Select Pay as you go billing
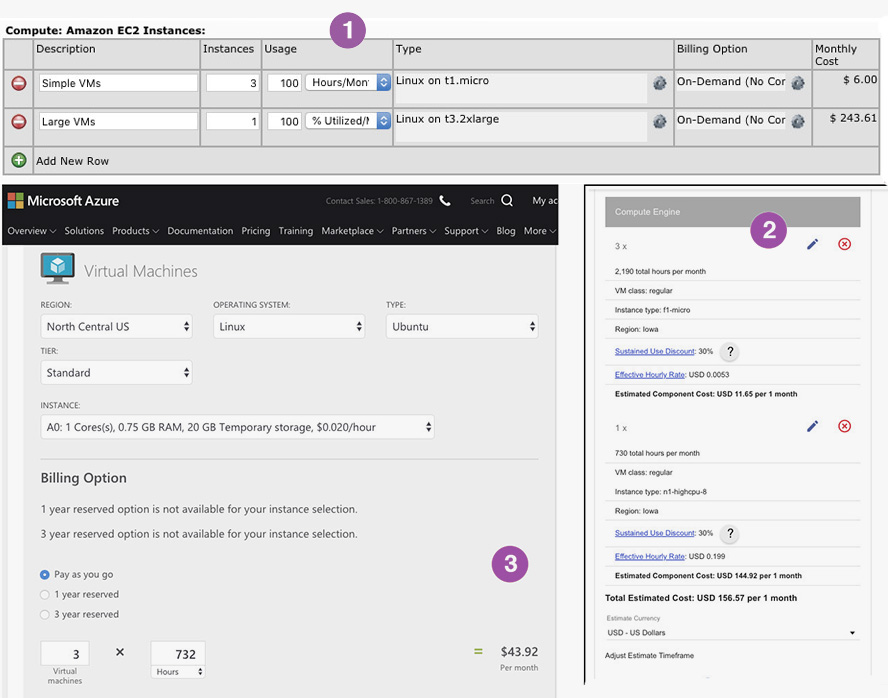The height and width of the screenshot is (698, 888). pos(45,575)
